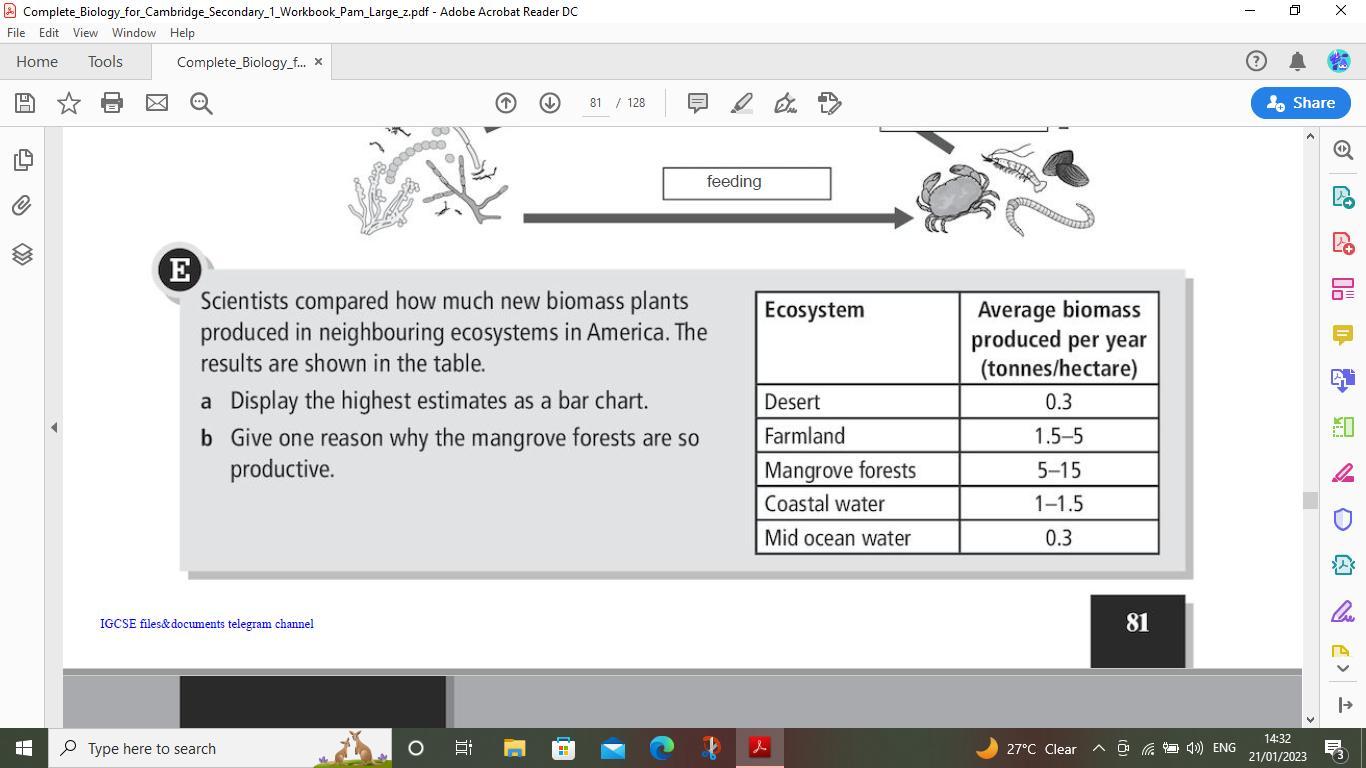The image size is (1366, 768).
Task: Open the Fill & Sign pen tool
Action: click(785, 103)
